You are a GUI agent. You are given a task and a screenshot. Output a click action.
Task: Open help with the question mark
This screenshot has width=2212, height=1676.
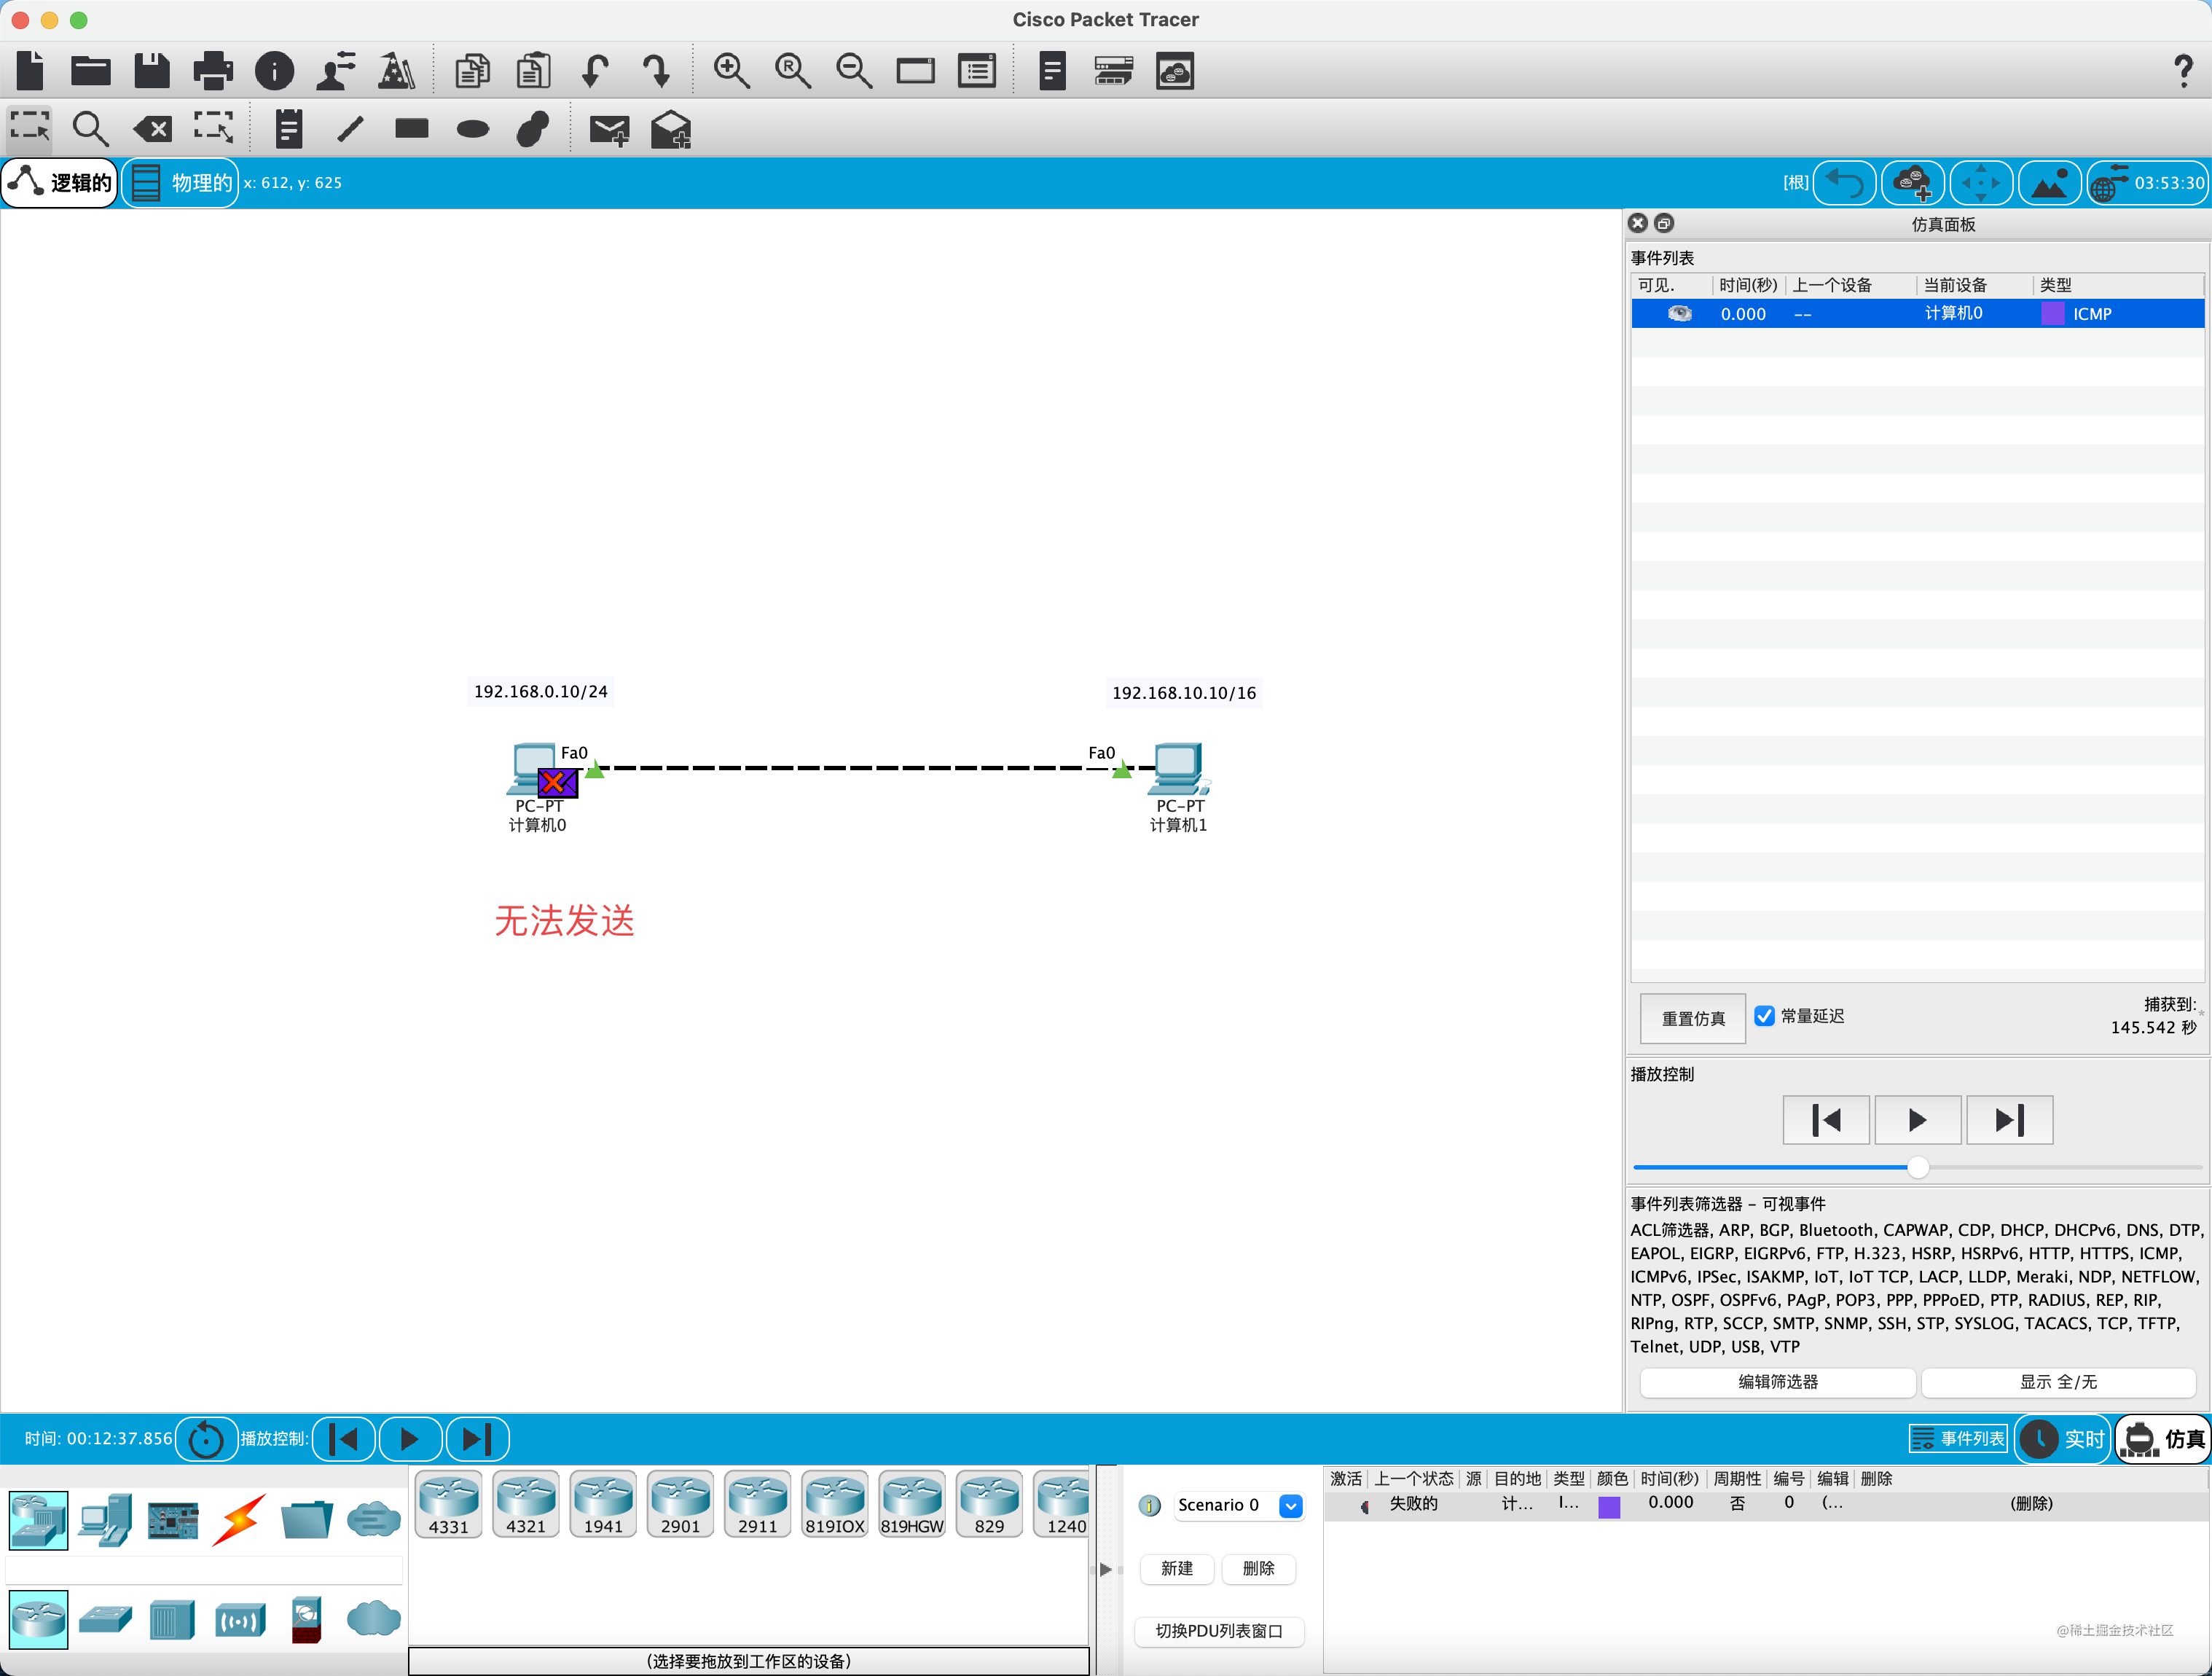2183,71
